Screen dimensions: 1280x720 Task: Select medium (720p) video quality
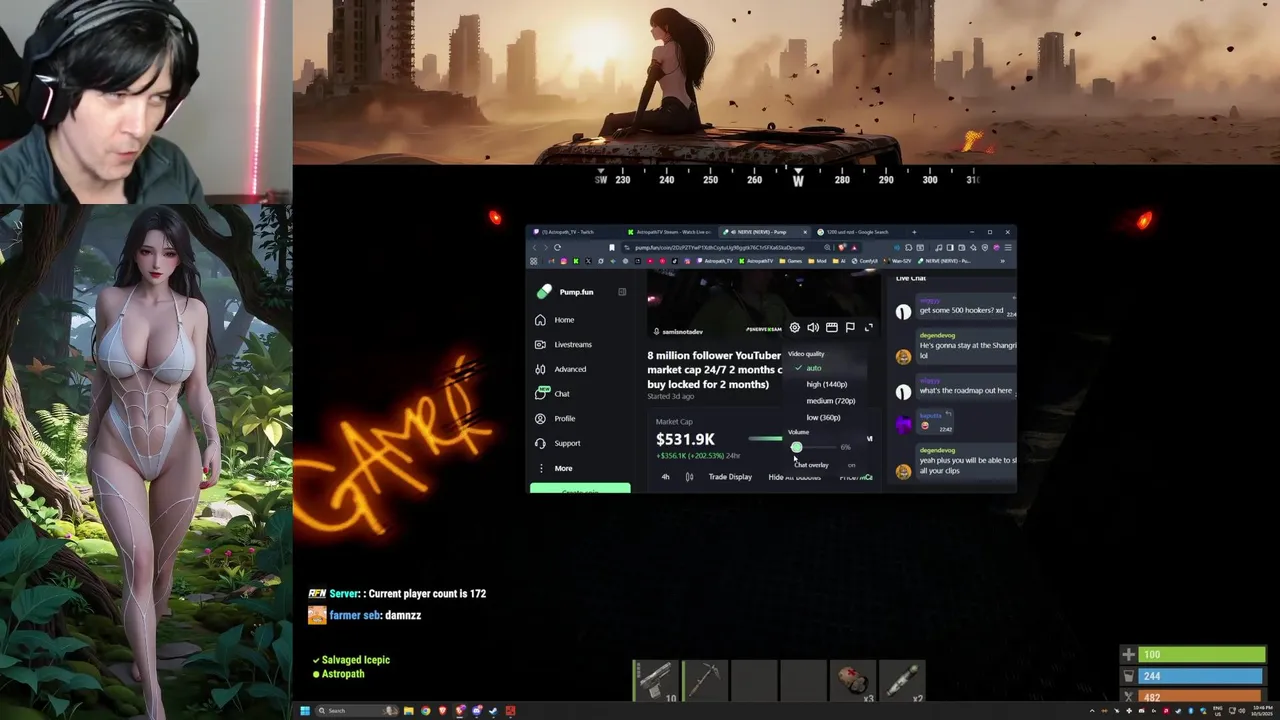[830, 401]
